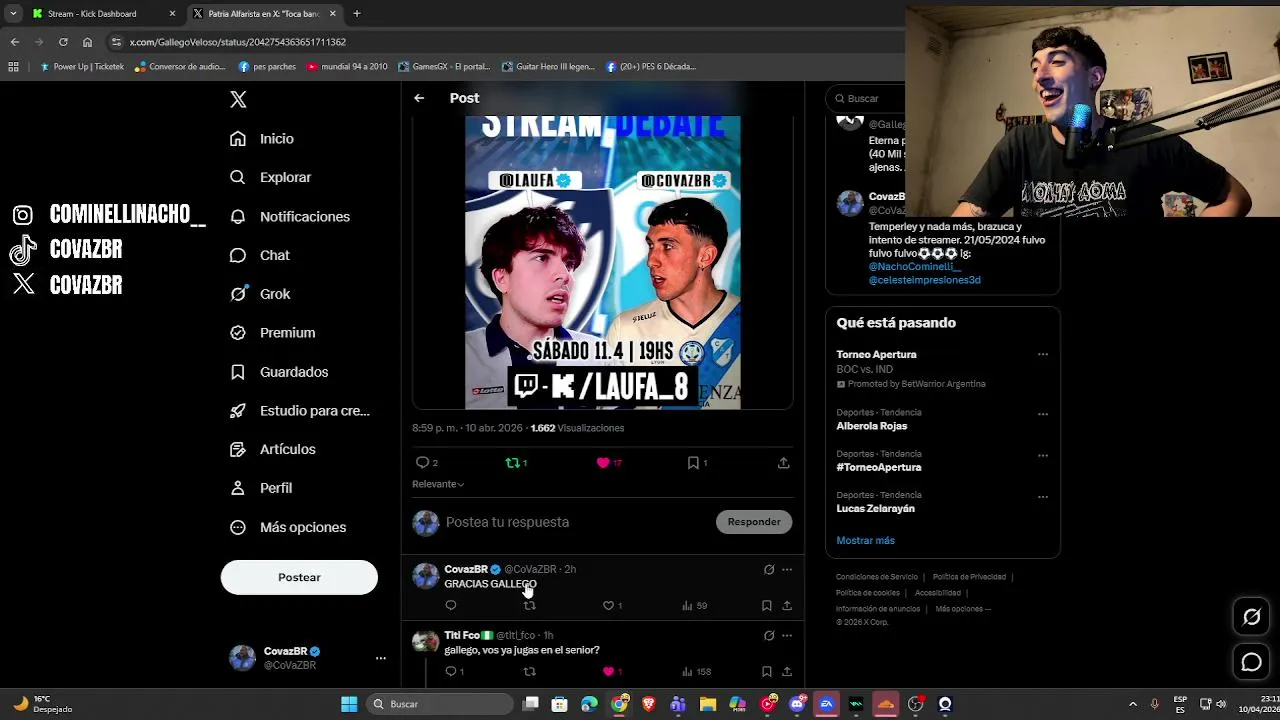Click the Buscar search field on X
The width and height of the screenshot is (1280, 720).
[x=866, y=98]
